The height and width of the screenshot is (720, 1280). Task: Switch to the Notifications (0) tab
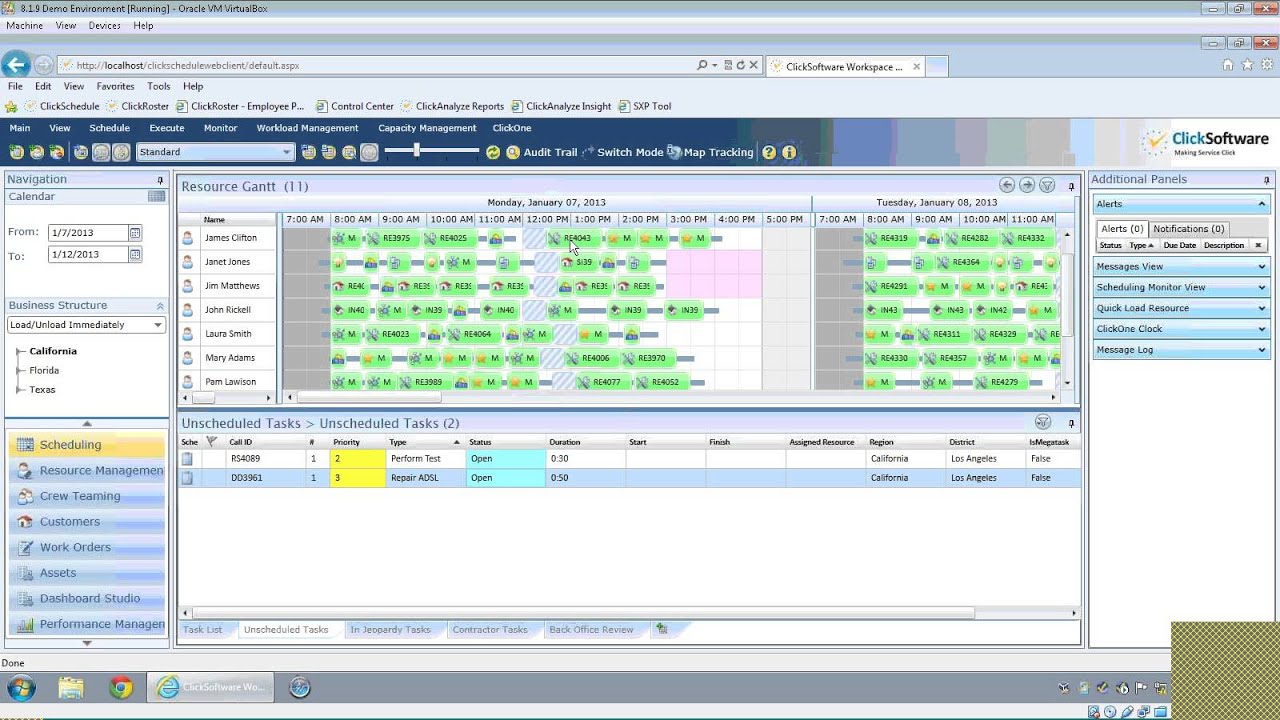click(x=1188, y=229)
